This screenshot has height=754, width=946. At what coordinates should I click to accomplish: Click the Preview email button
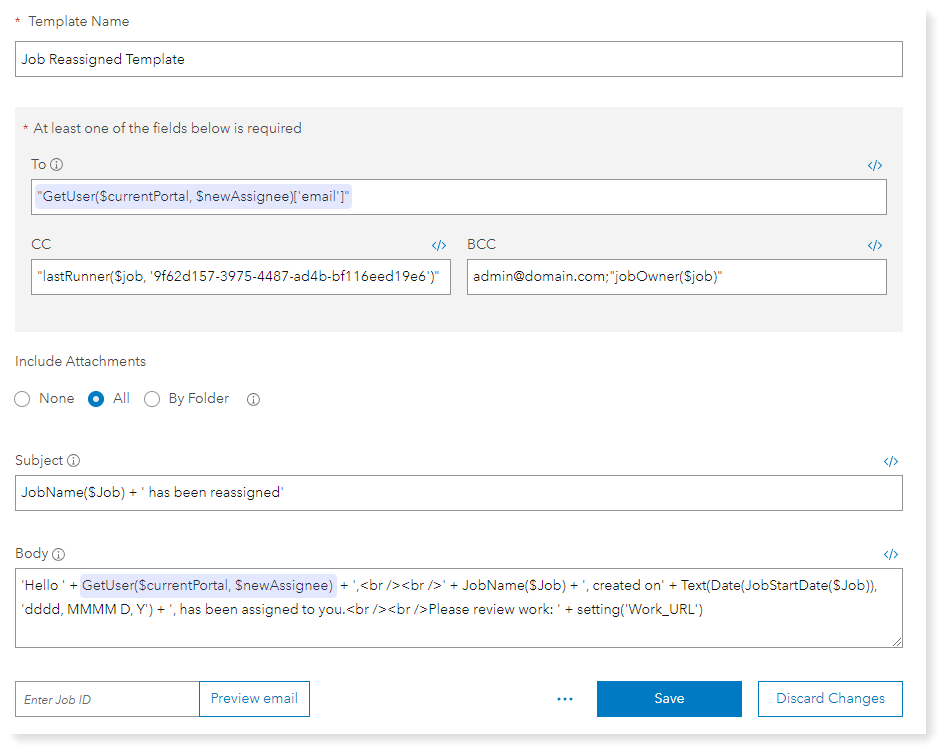(x=254, y=699)
